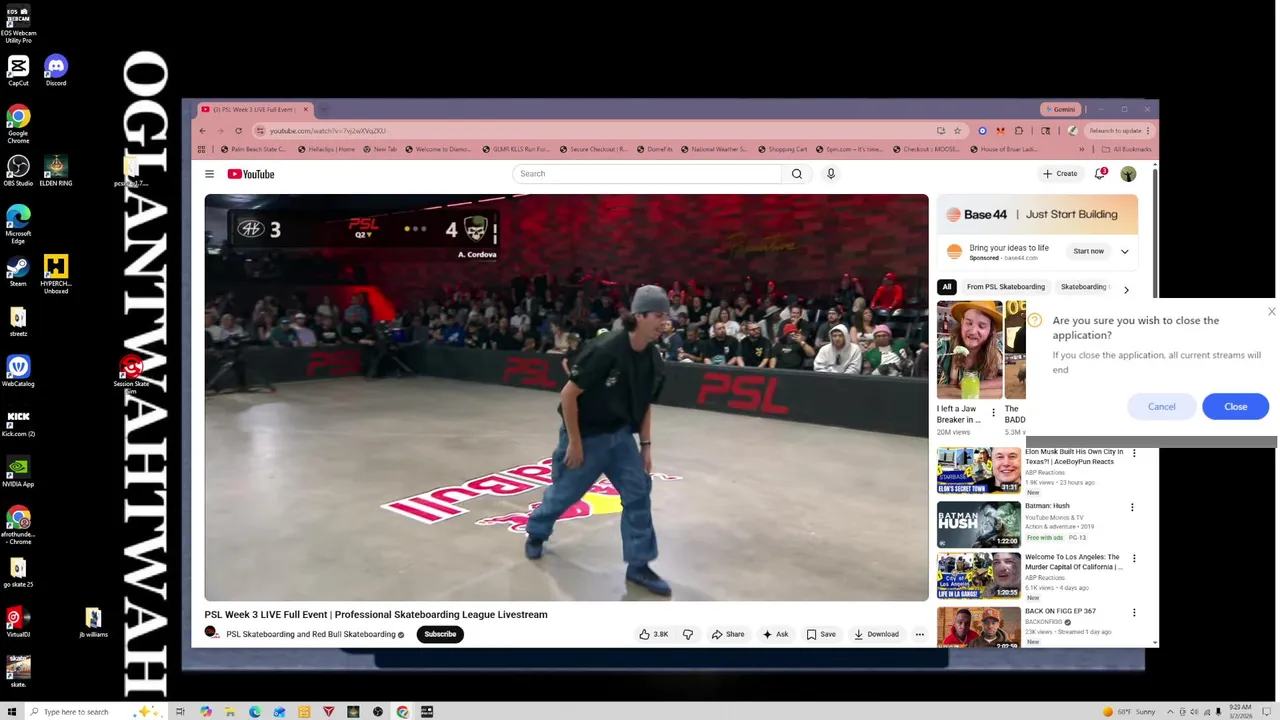Image resolution: width=1280 pixels, height=720 pixels.
Task: Click Chrome icon on the taskbar
Action: click(402, 712)
